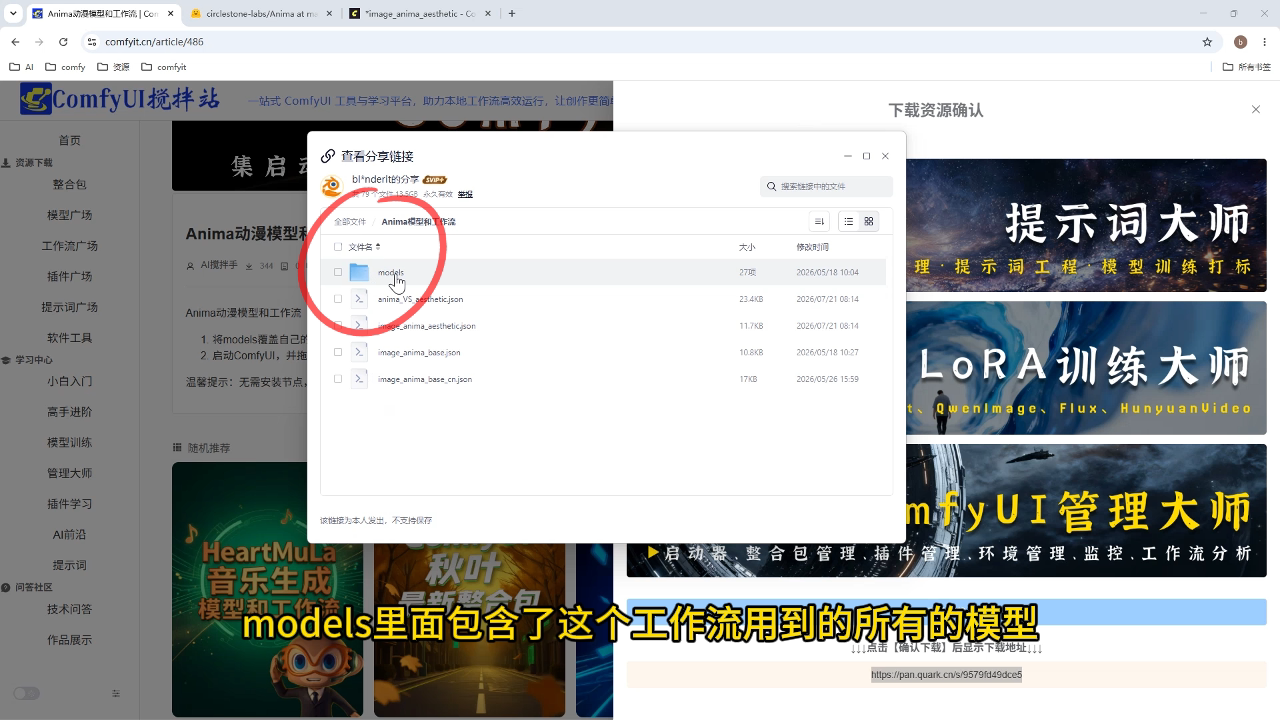Click the search files field in share dialog
The image size is (1280, 720).
coord(826,186)
